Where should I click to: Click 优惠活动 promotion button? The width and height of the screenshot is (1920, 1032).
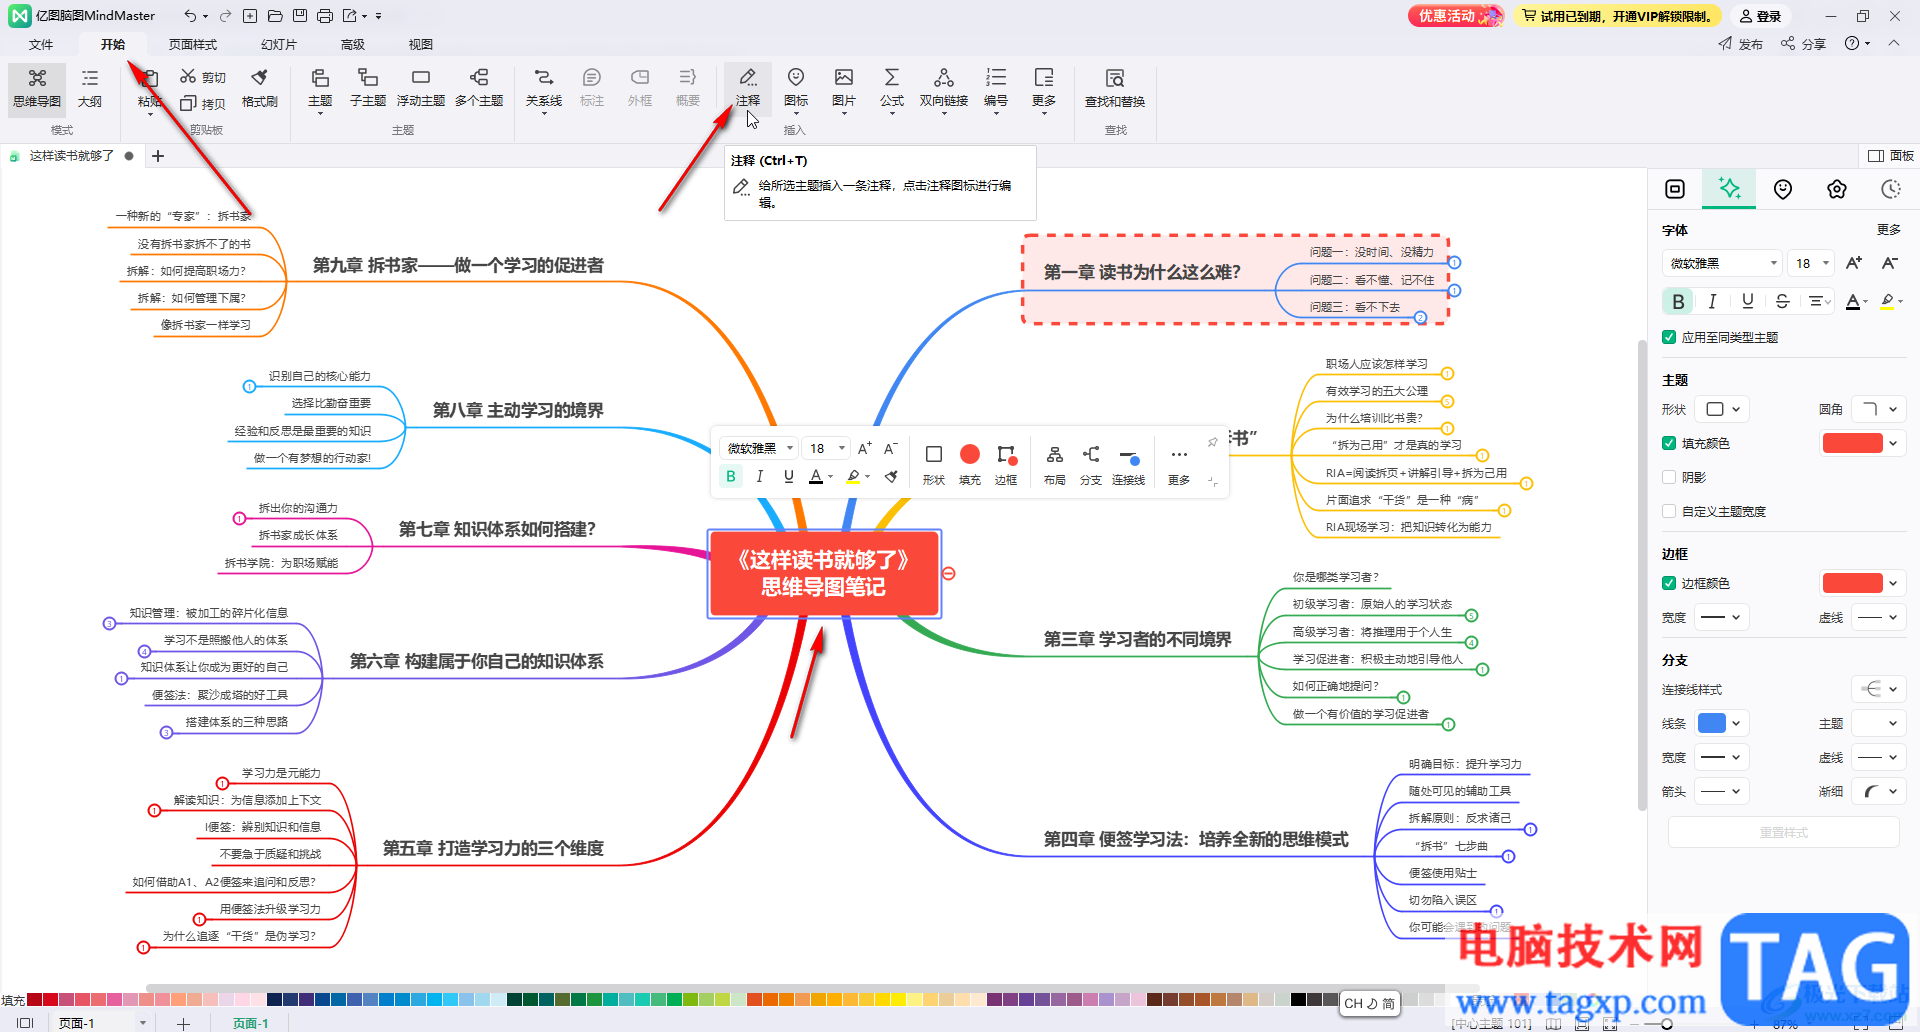pyautogui.click(x=1456, y=16)
